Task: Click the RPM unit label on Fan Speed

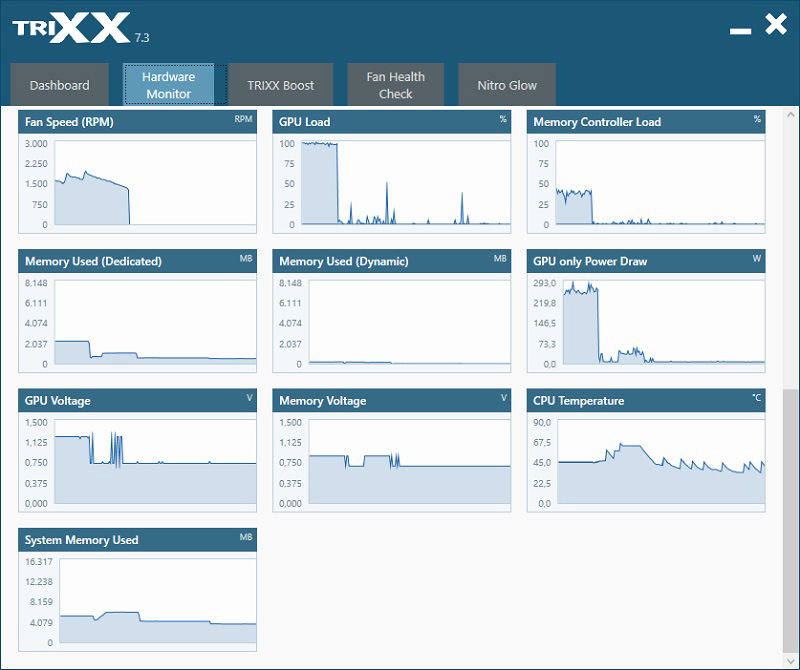Action: point(243,119)
